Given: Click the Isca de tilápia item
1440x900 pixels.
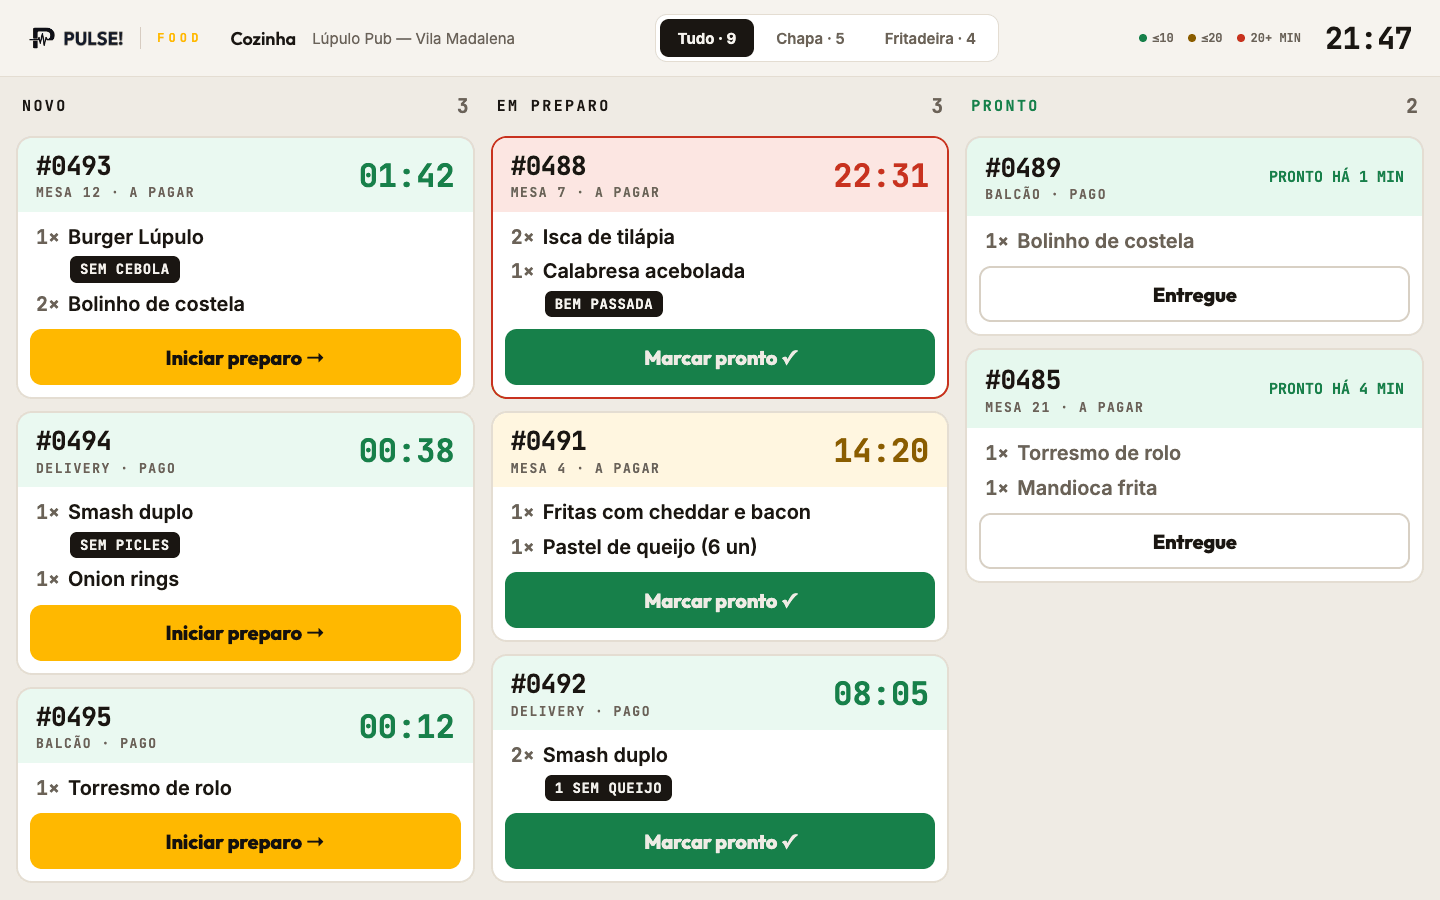Looking at the screenshot, I should [x=609, y=237].
